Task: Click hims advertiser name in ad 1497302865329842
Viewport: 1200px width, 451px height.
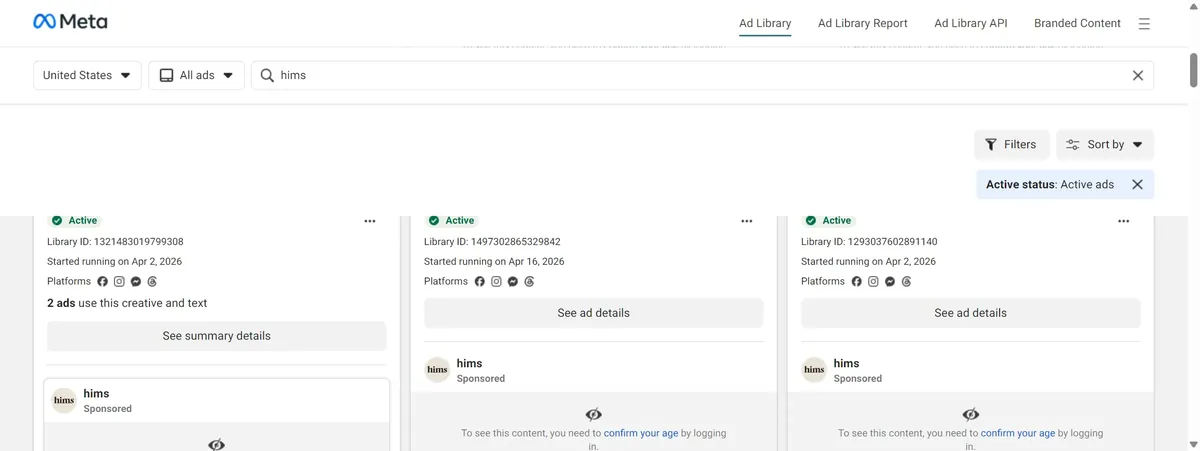Action: (x=470, y=364)
